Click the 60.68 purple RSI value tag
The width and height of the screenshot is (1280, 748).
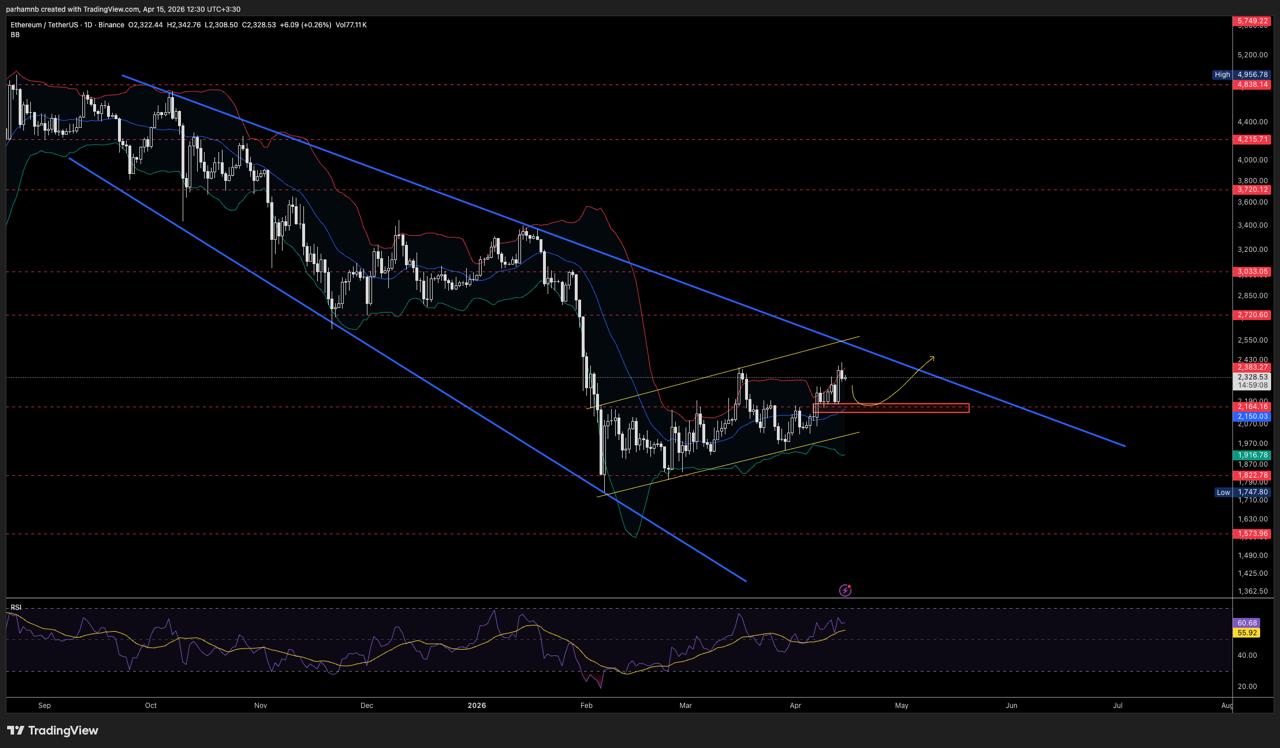[1247, 622]
